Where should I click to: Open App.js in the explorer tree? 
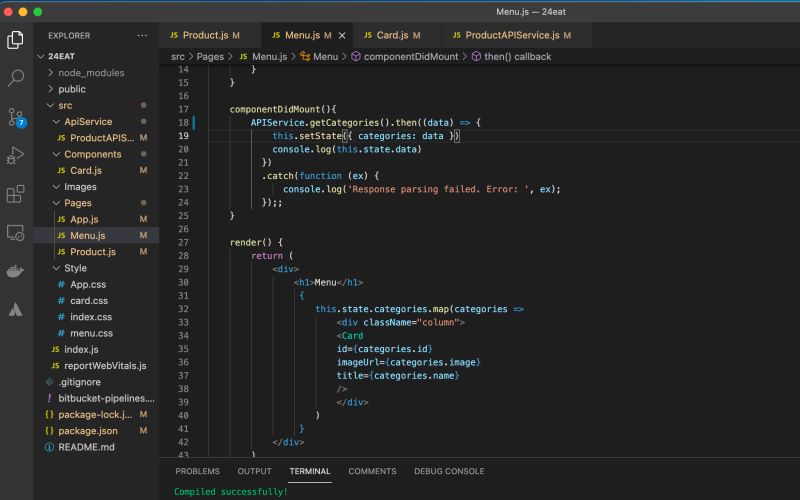(x=96, y=219)
